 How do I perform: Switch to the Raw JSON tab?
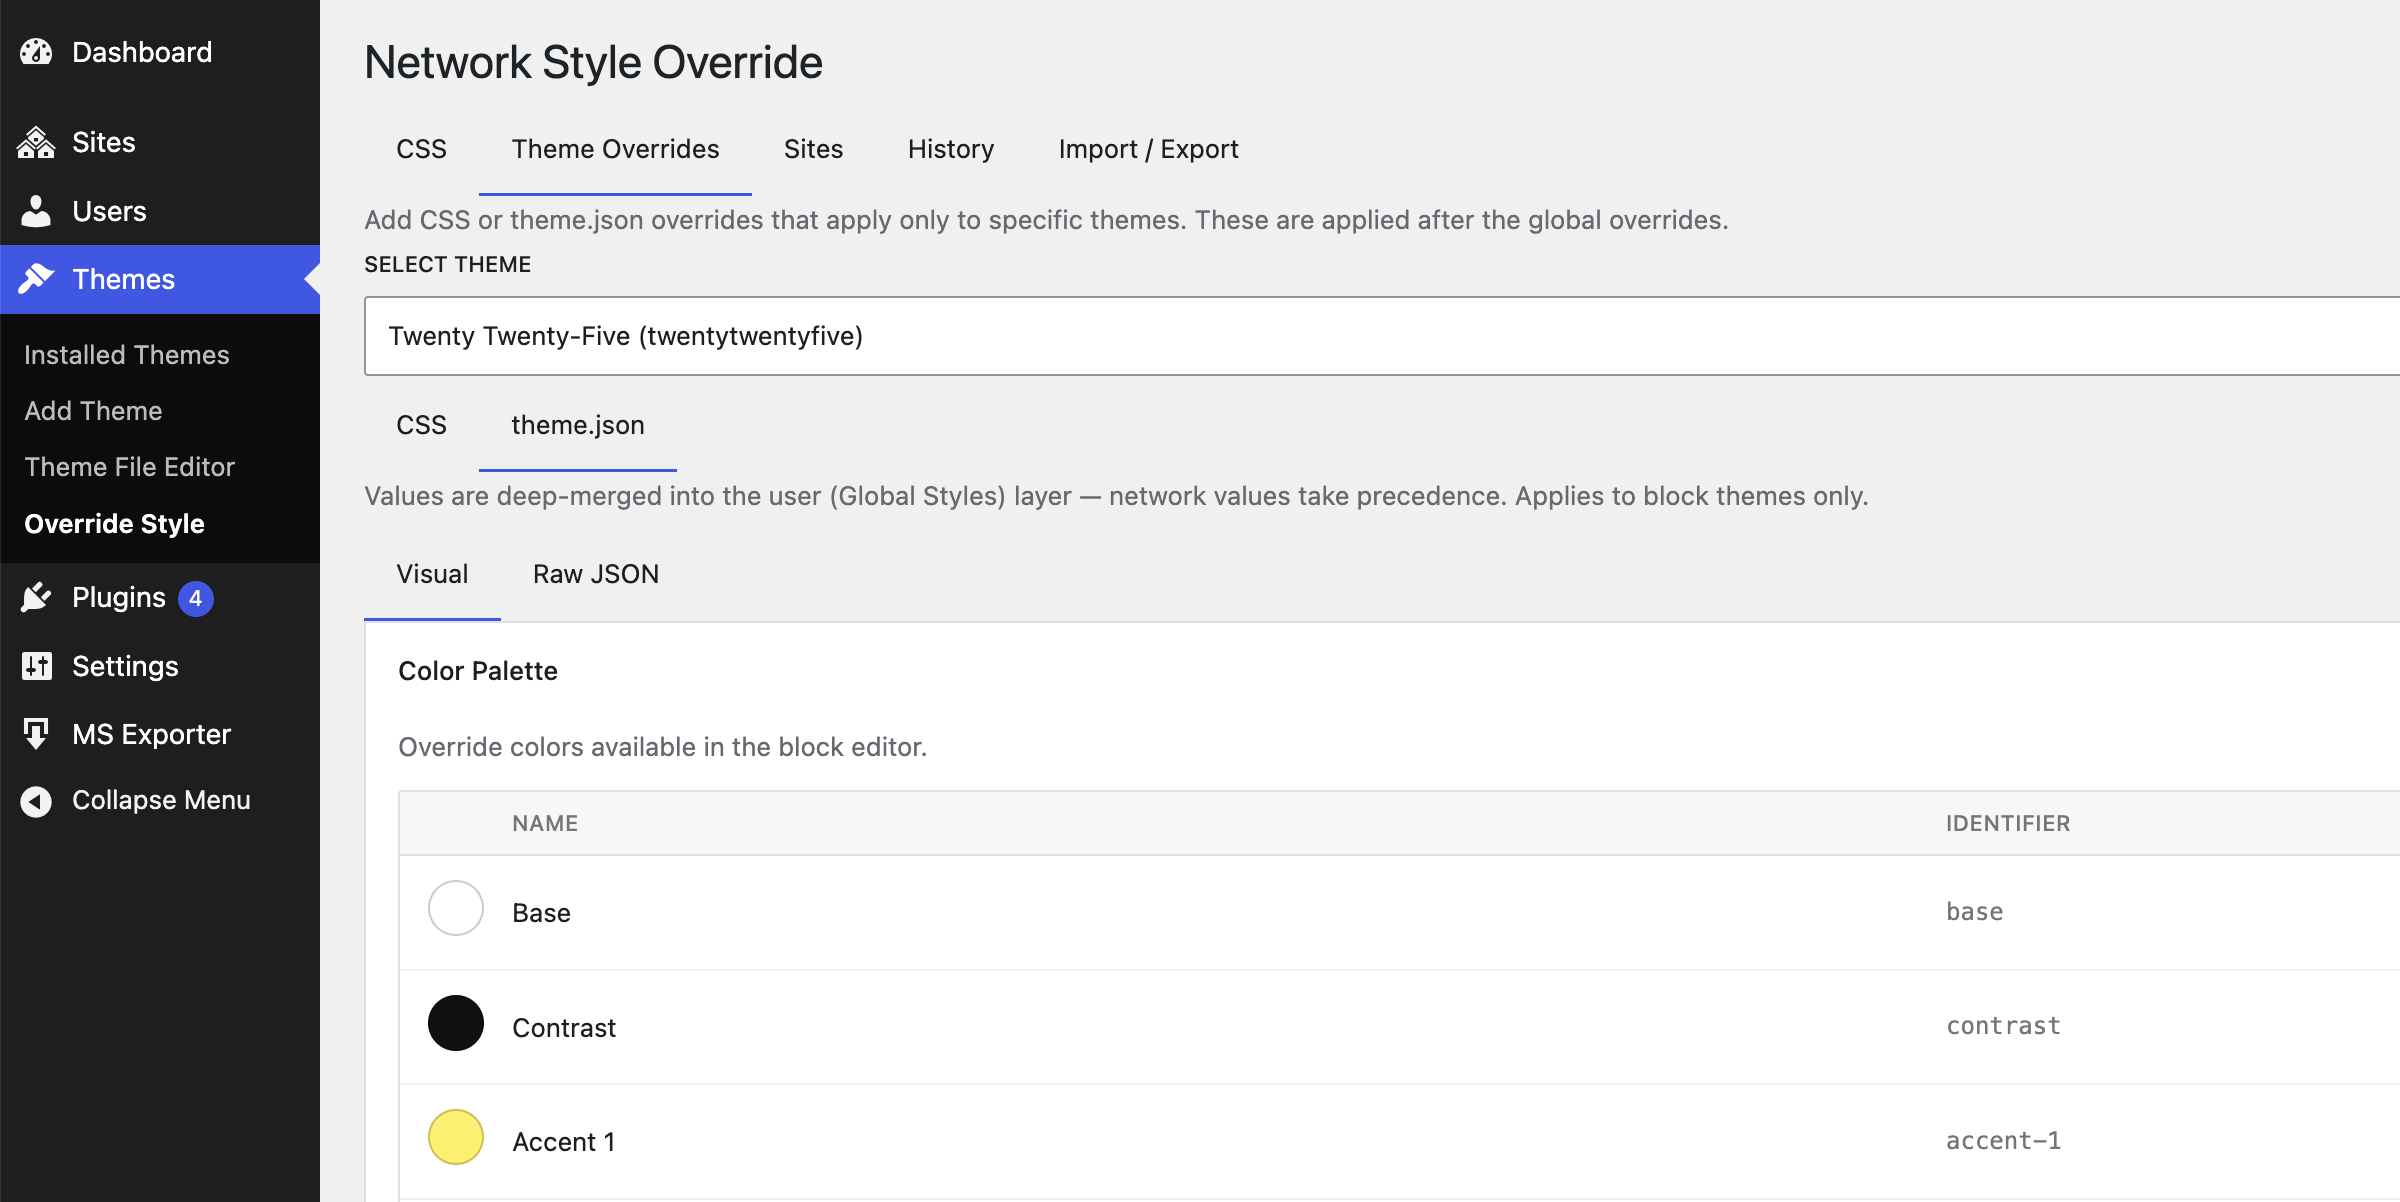pyautogui.click(x=596, y=574)
